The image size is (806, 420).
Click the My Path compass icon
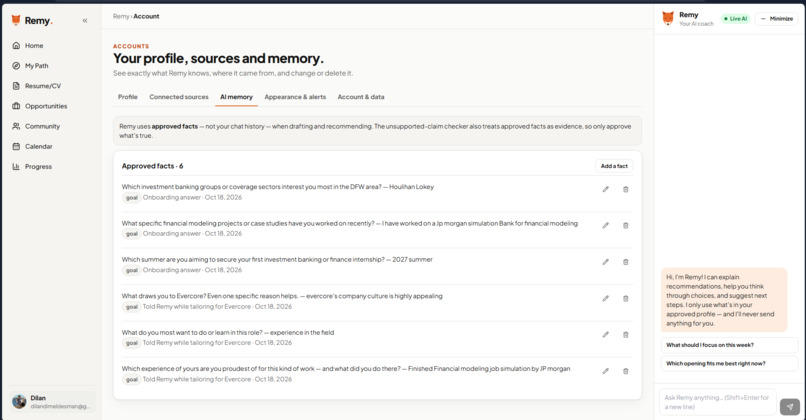click(16, 66)
